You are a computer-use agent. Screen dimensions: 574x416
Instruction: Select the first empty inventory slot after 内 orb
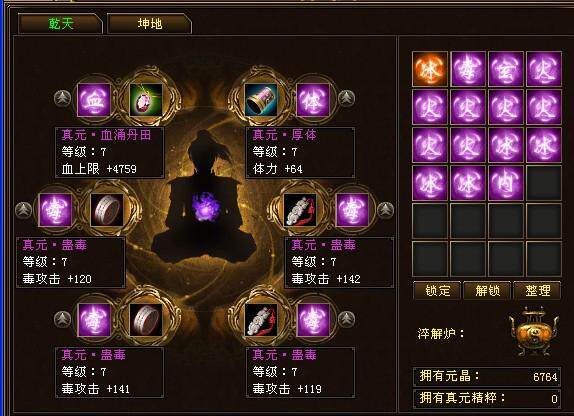tap(544, 183)
